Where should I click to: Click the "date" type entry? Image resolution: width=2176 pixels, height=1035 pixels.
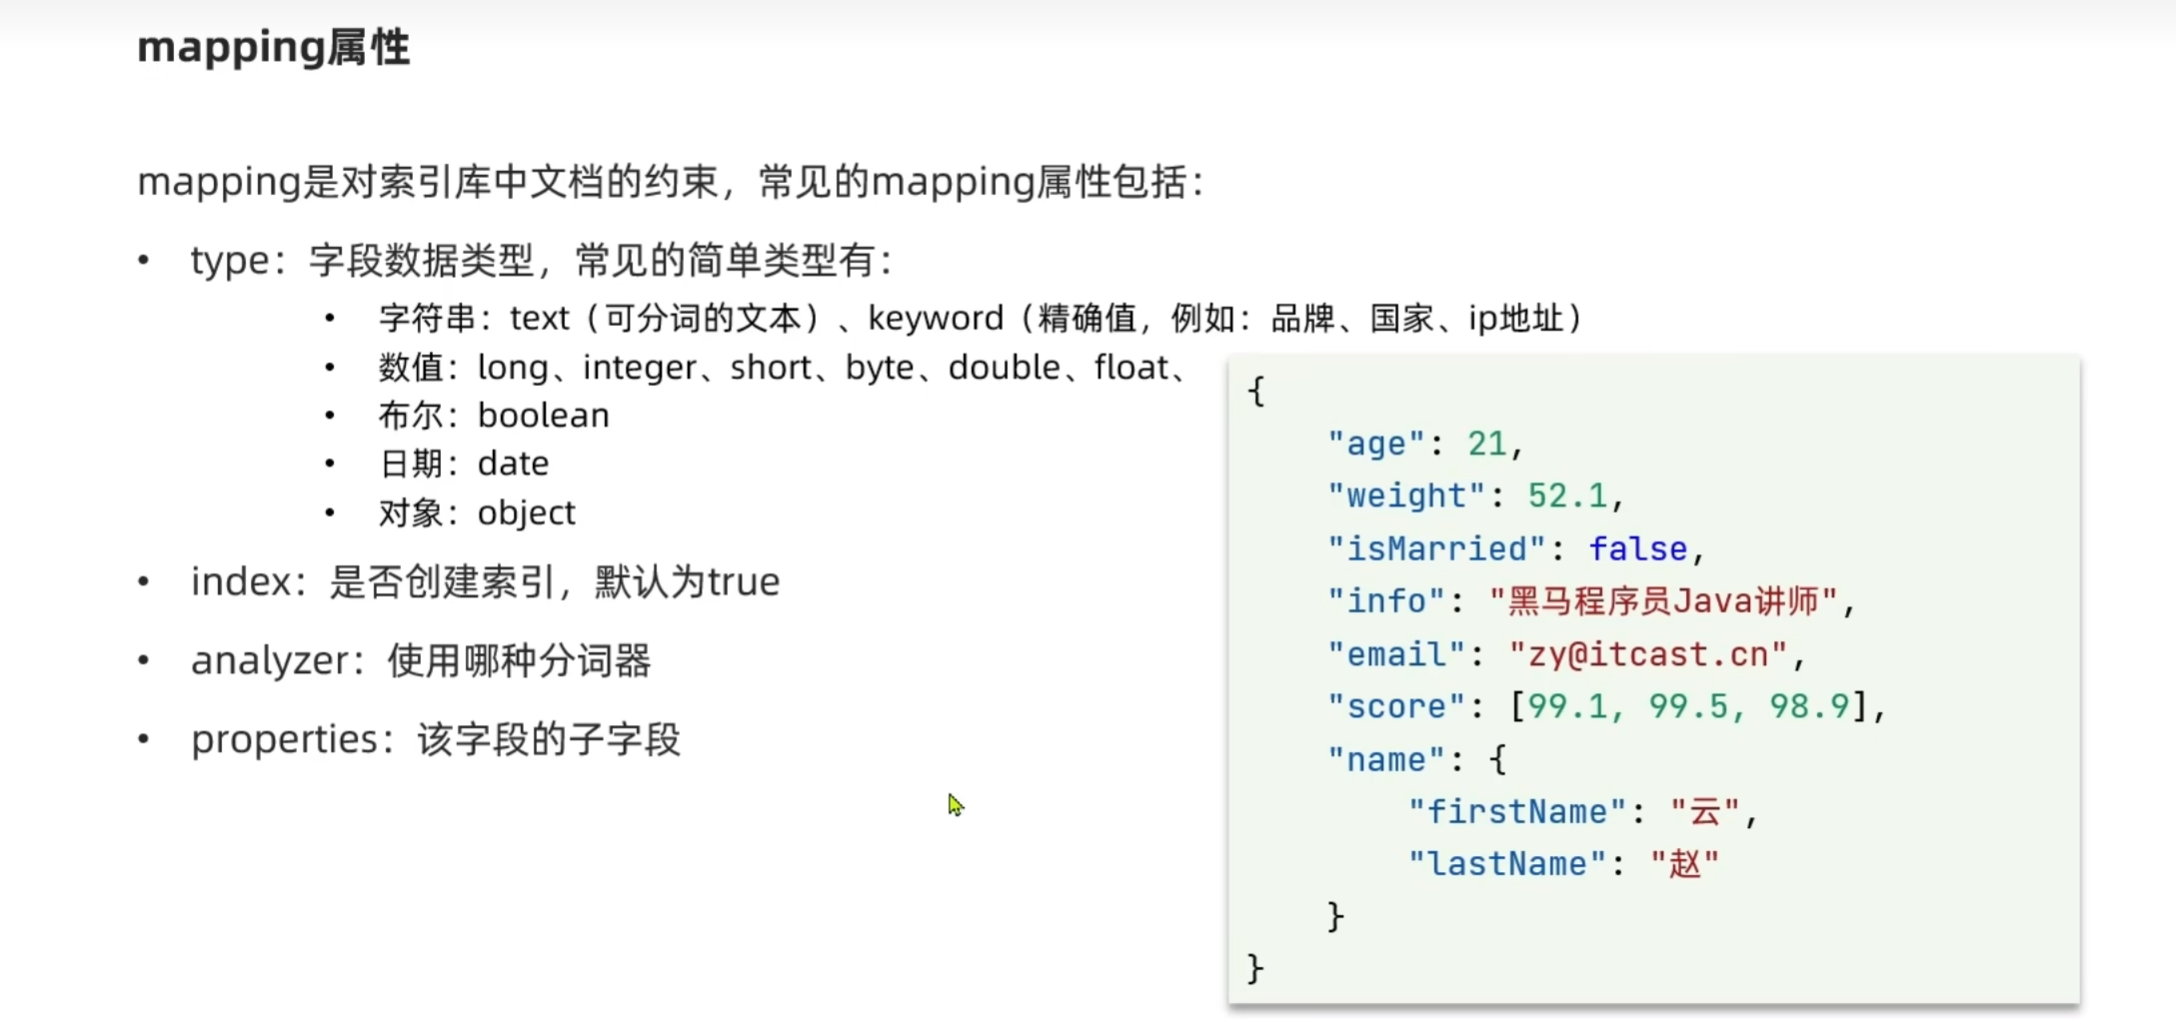(513, 463)
